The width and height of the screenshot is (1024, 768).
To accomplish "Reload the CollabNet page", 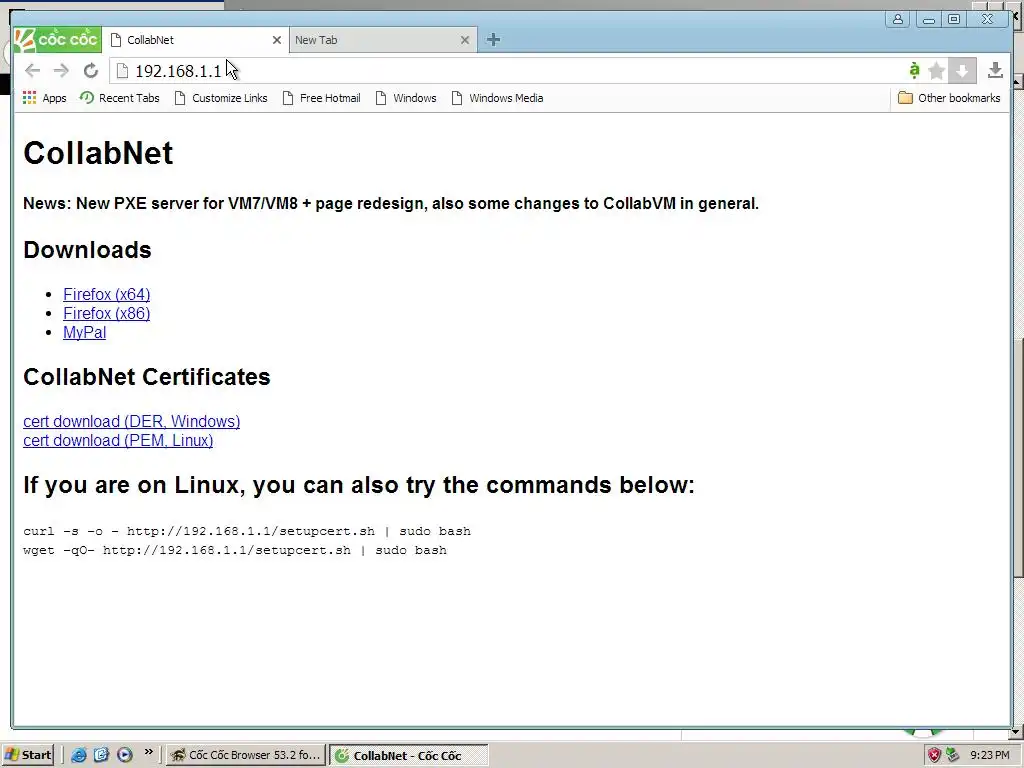I will coord(91,71).
